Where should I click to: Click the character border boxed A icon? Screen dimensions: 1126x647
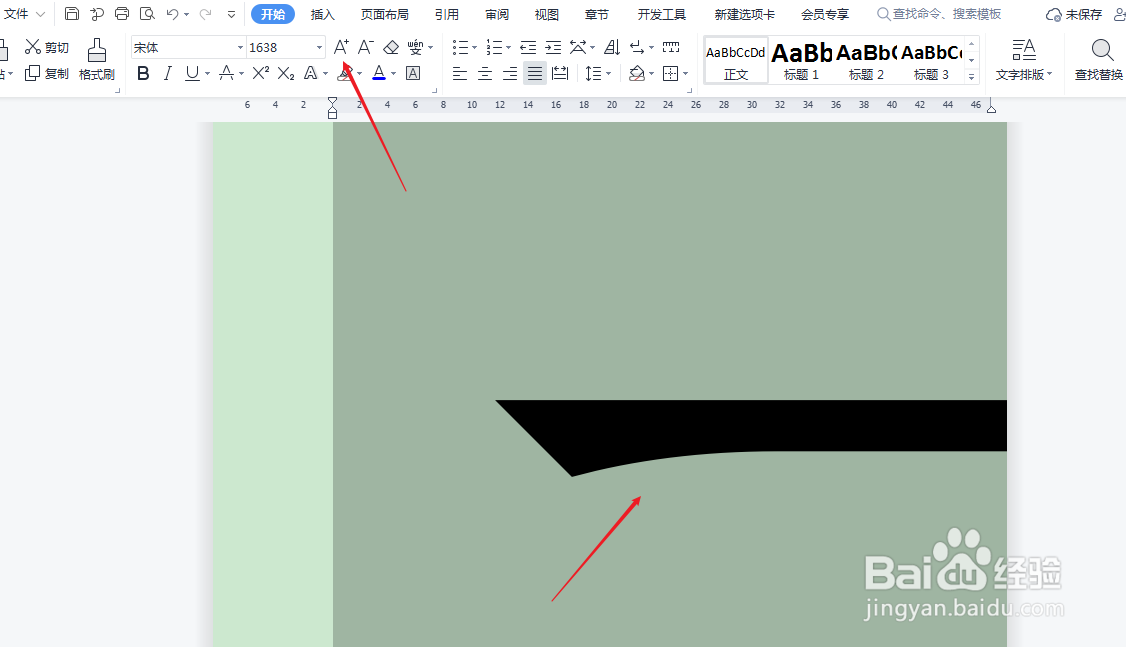(x=413, y=73)
